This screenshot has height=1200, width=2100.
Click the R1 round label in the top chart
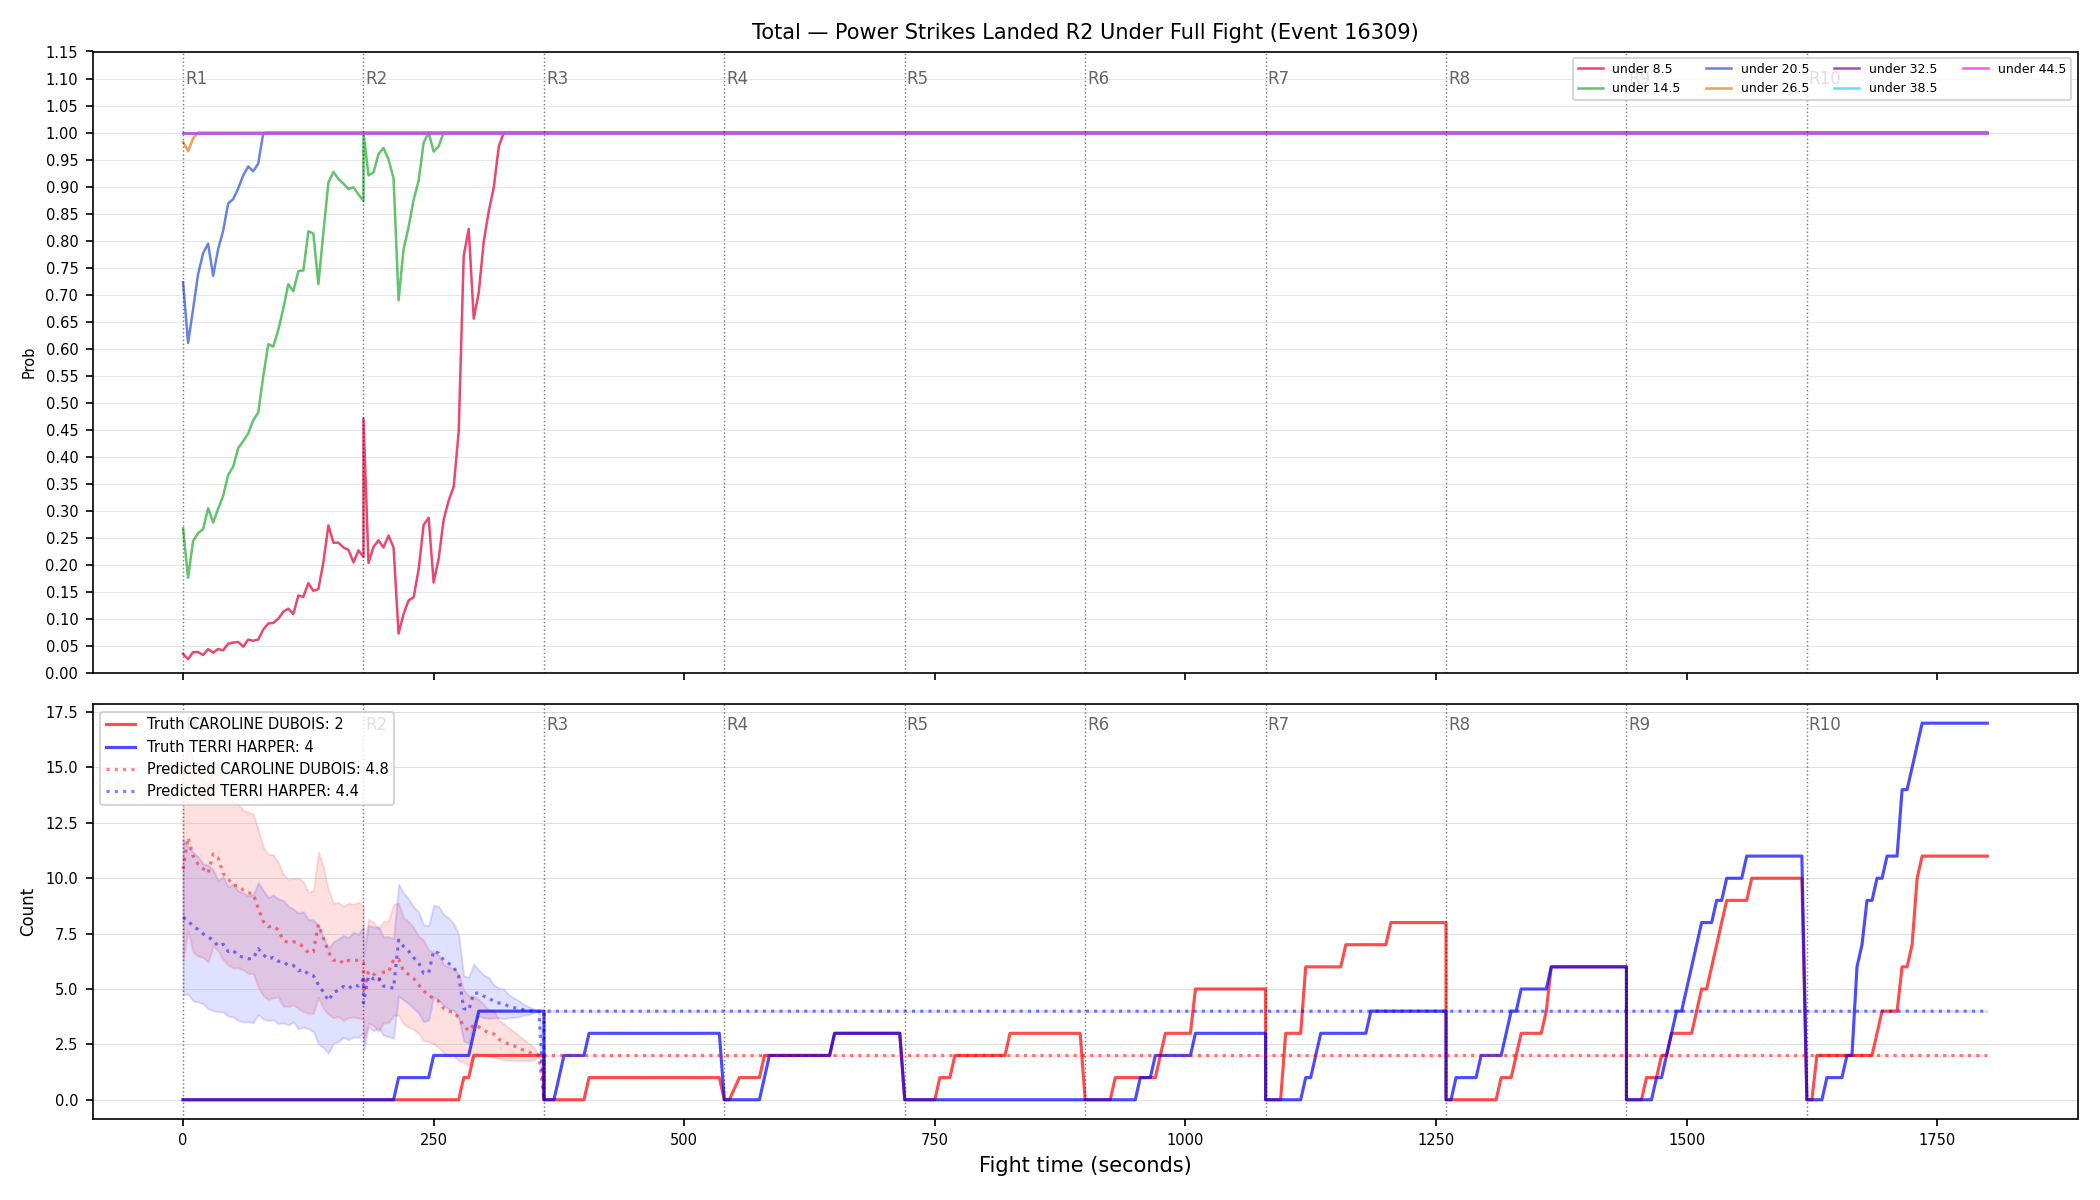[196, 78]
